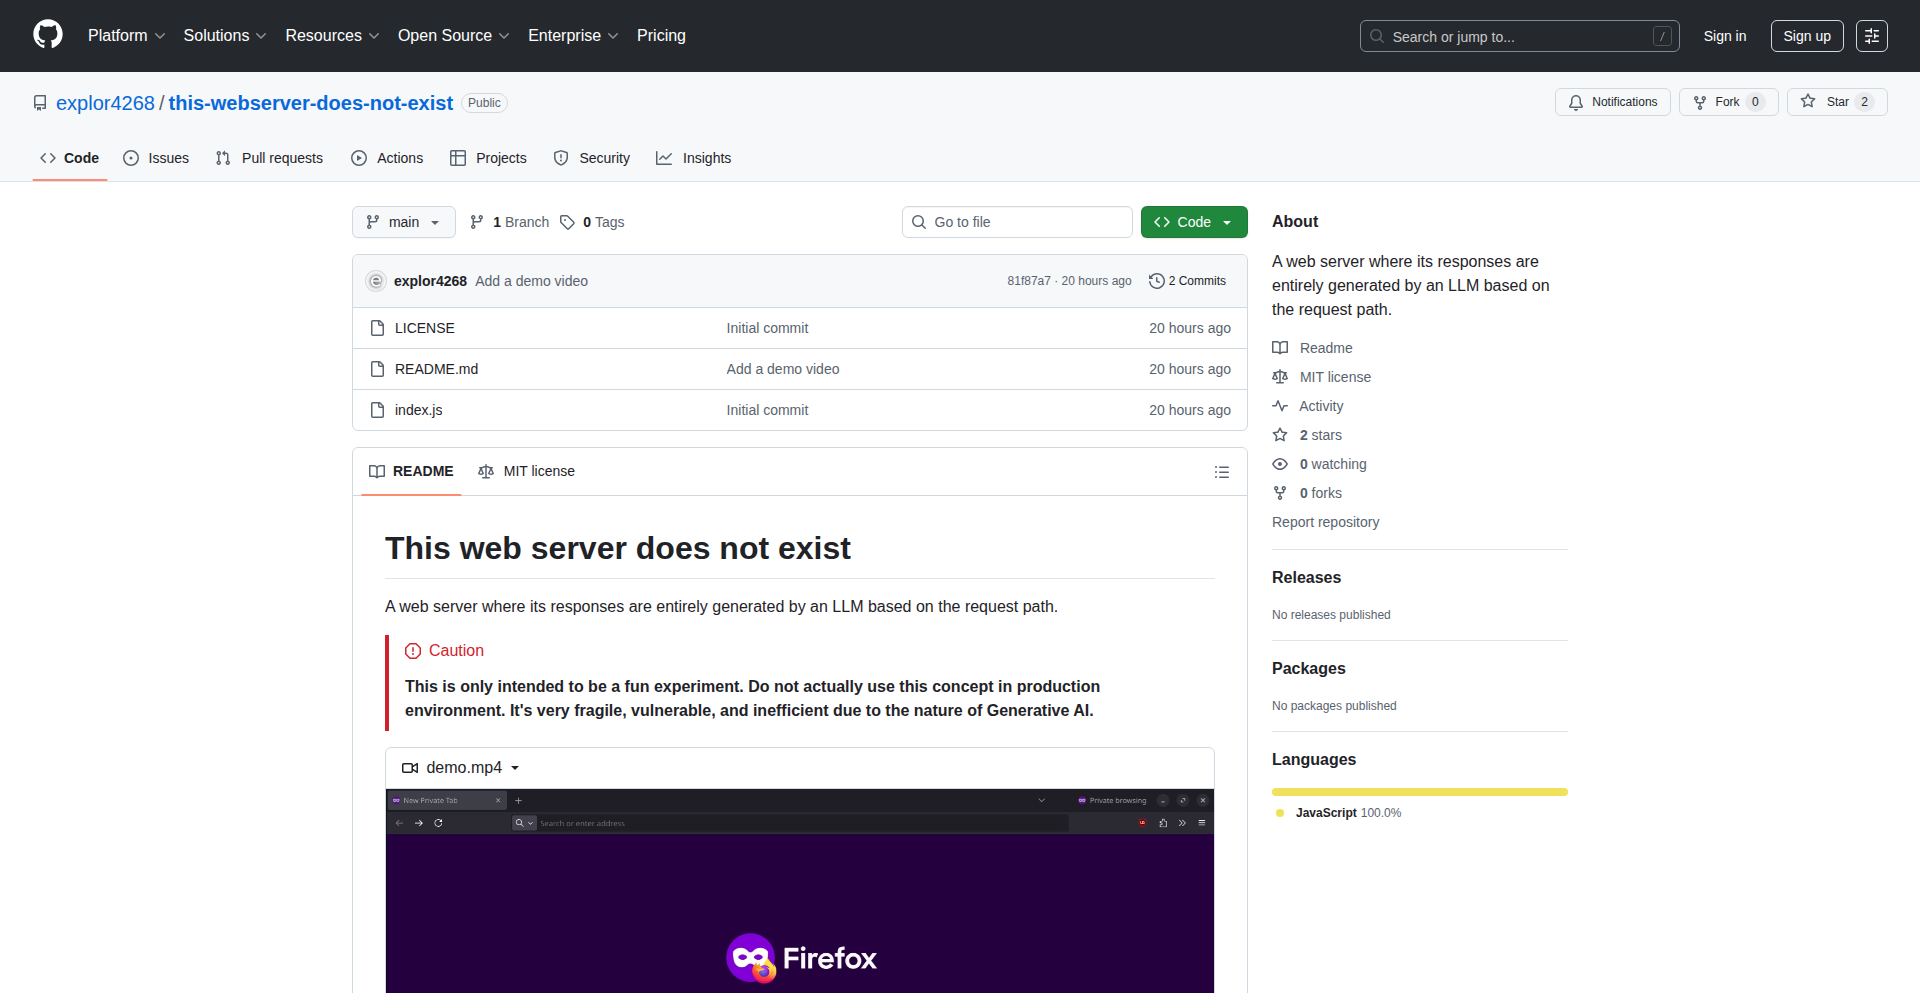The image size is (1920, 993).
Task: Switch to the Issues tab
Action: pyautogui.click(x=156, y=158)
